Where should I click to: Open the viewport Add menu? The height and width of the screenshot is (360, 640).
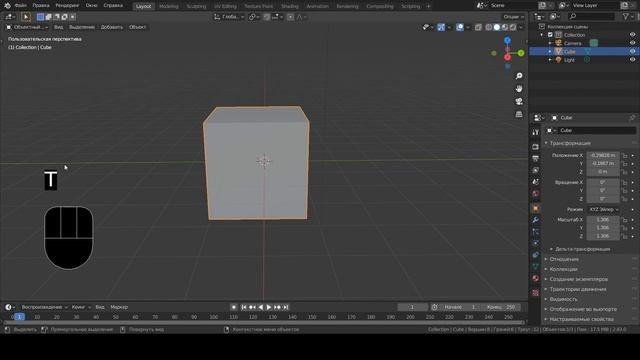point(111,27)
